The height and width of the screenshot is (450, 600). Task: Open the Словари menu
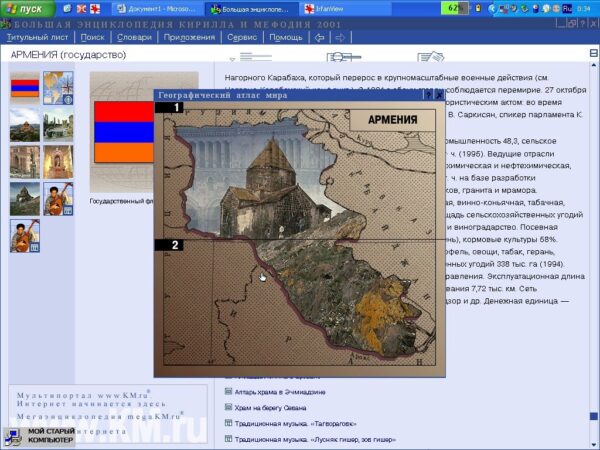[134, 37]
